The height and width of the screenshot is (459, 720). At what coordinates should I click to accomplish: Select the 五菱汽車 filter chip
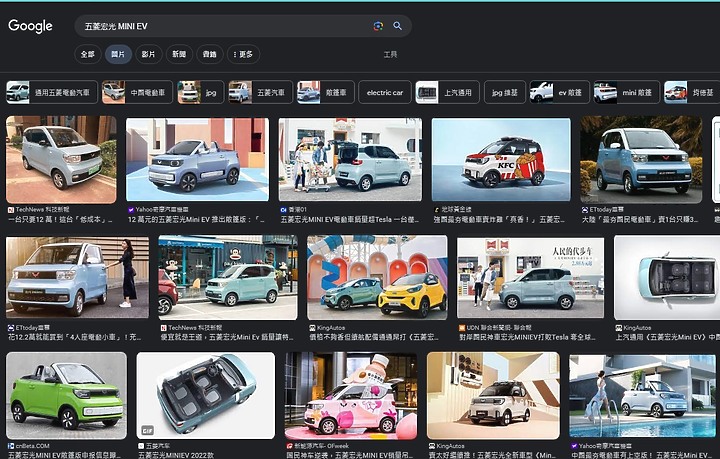point(260,92)
